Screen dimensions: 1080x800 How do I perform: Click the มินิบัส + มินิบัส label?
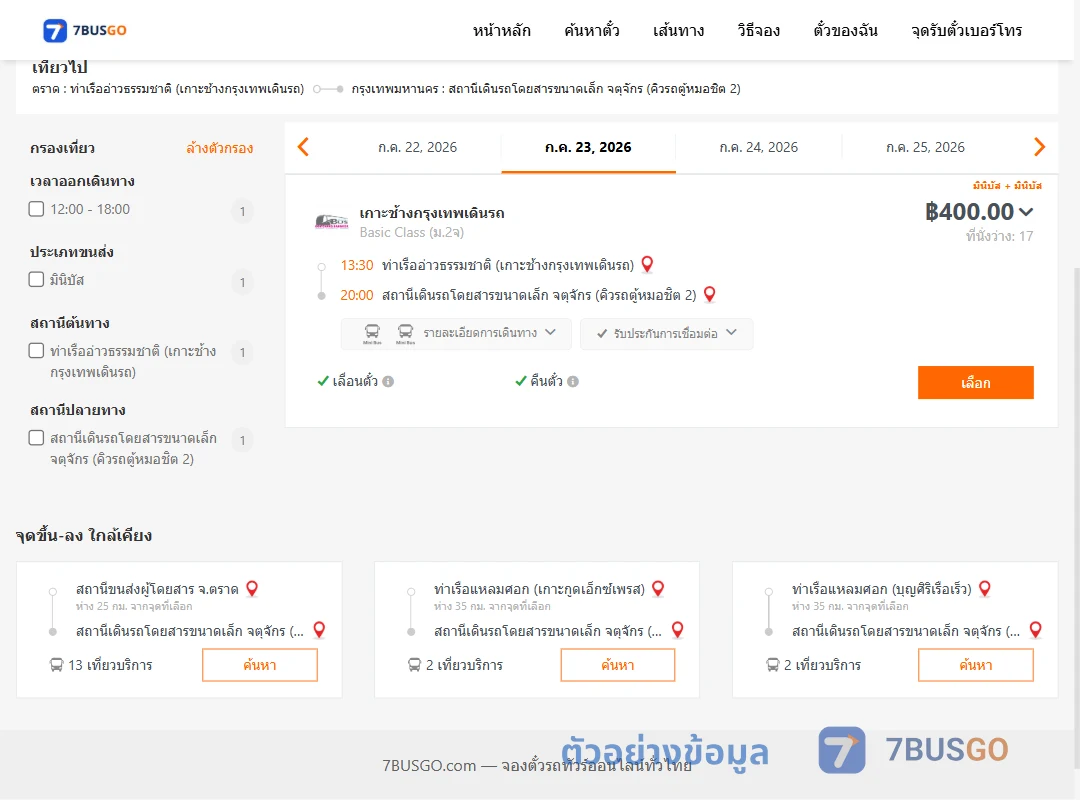[1007, 185]
